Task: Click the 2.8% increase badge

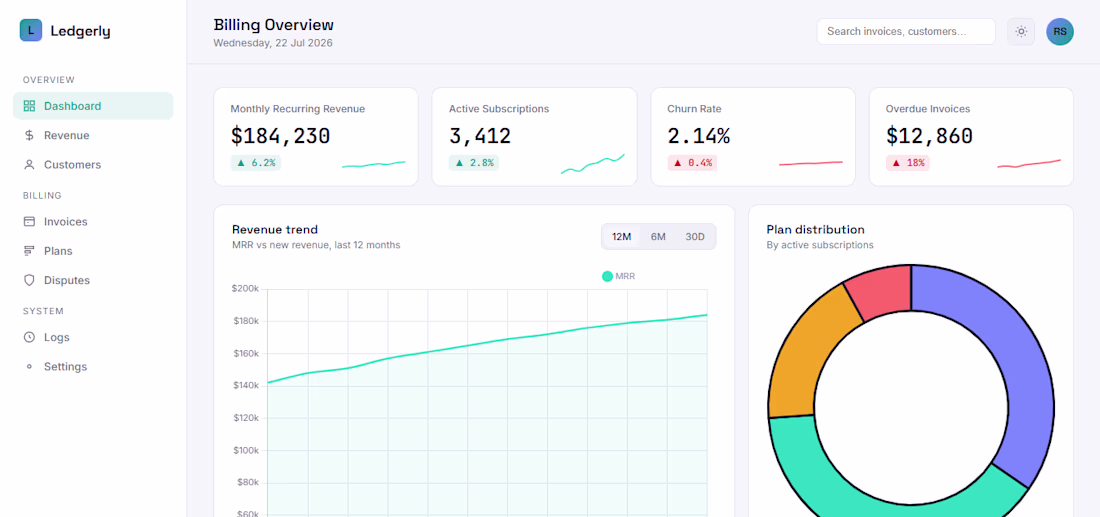Action: [x=474, y=163]
